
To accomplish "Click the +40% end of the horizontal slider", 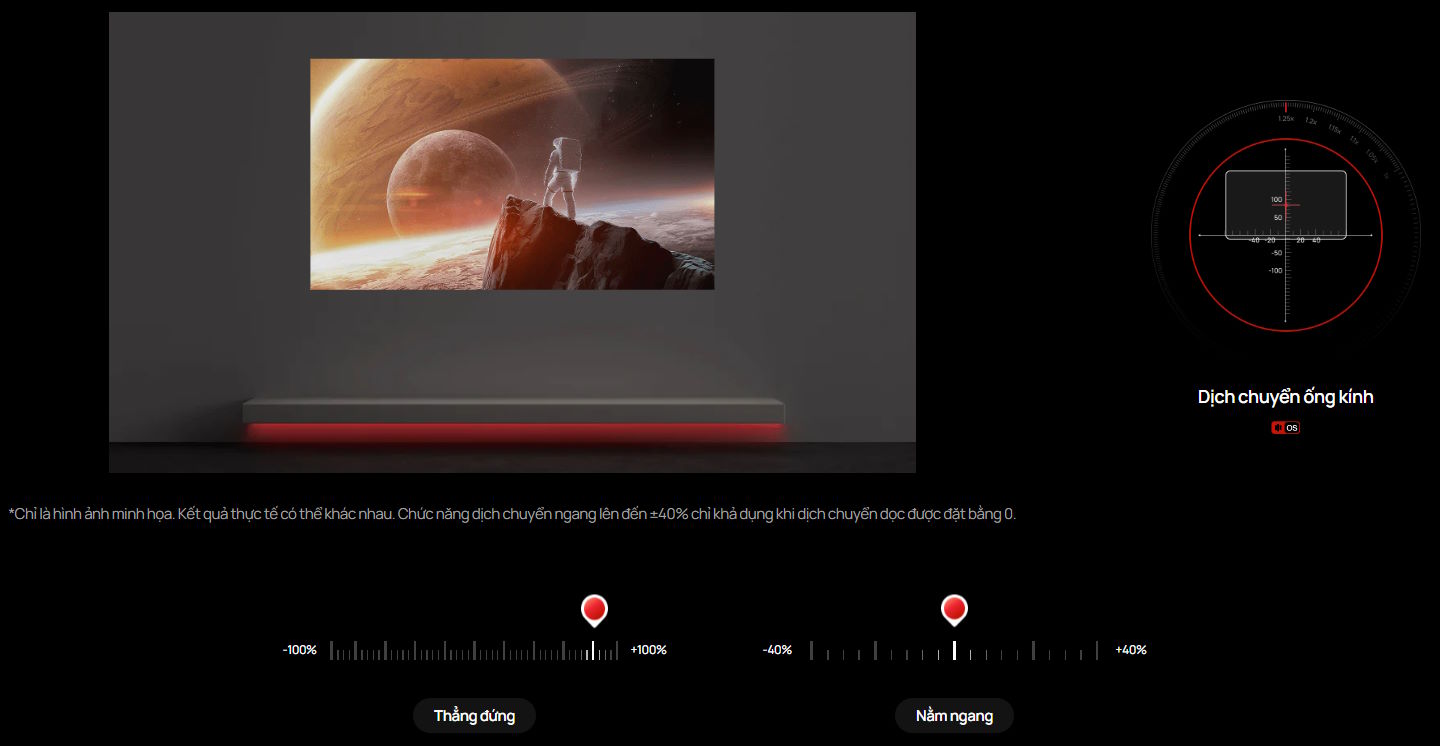I will coord(1131,650).
